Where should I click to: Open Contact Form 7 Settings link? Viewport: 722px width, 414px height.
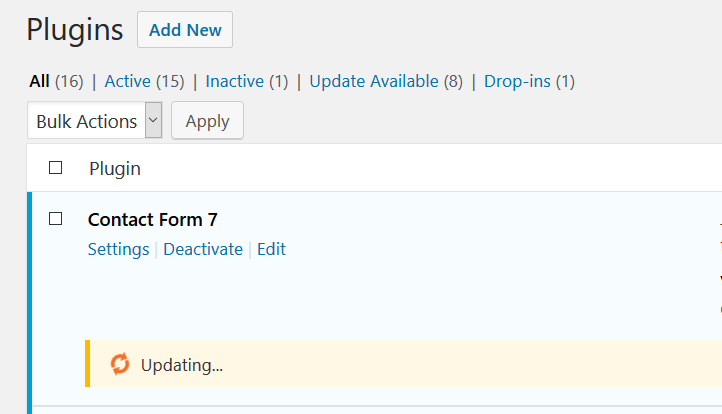point(118,249)
